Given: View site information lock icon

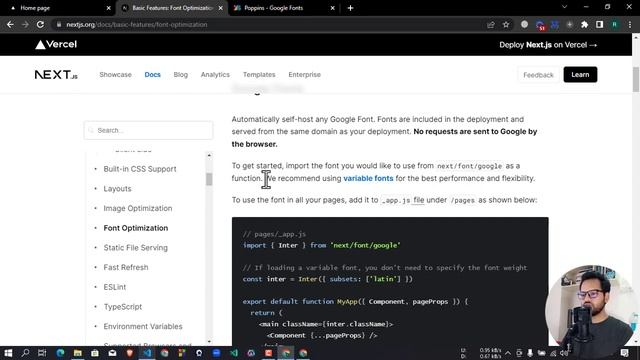Looking at the screenshot, I should tap(59, 24).
